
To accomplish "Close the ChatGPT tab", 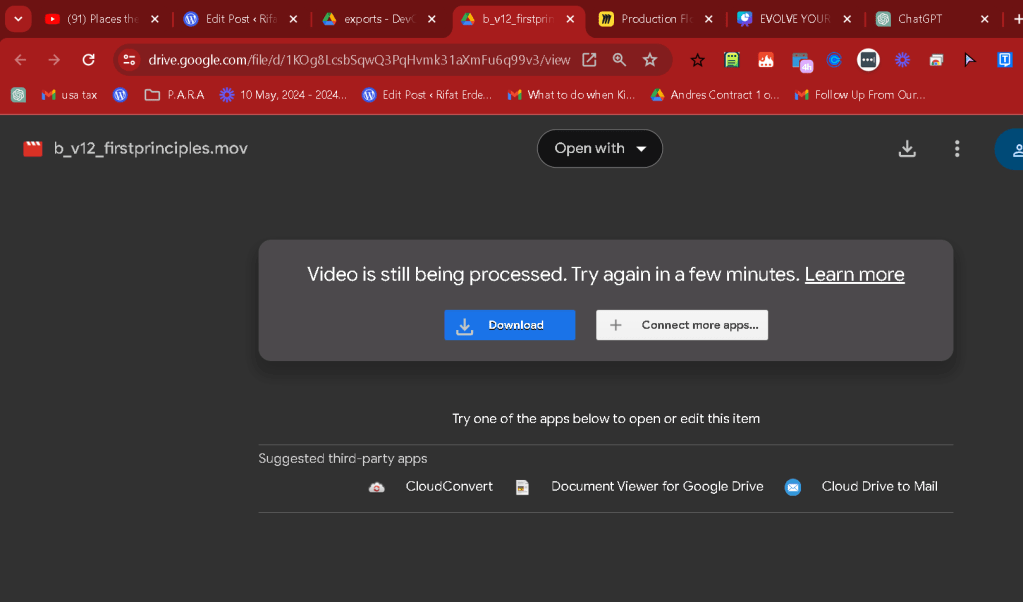I will [x=985, y=19].
